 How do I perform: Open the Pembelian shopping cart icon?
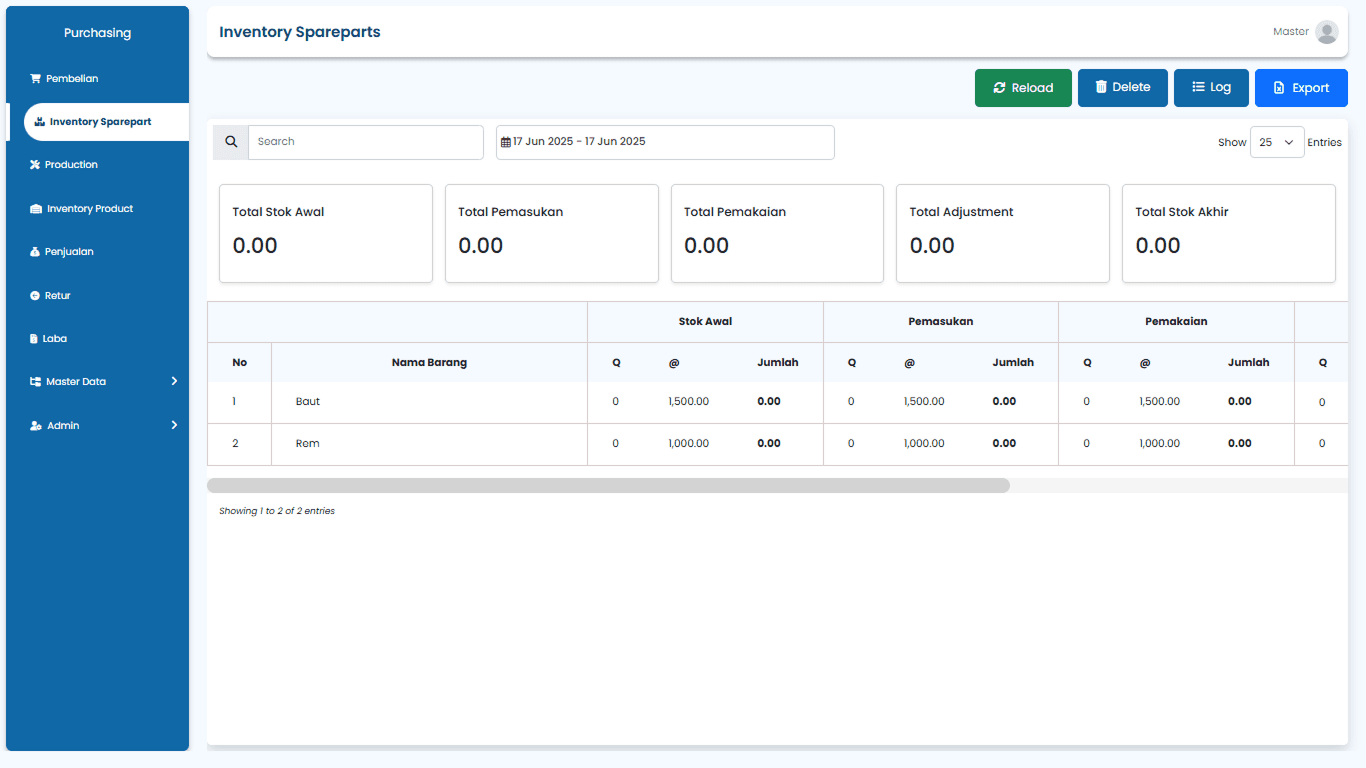37,78
